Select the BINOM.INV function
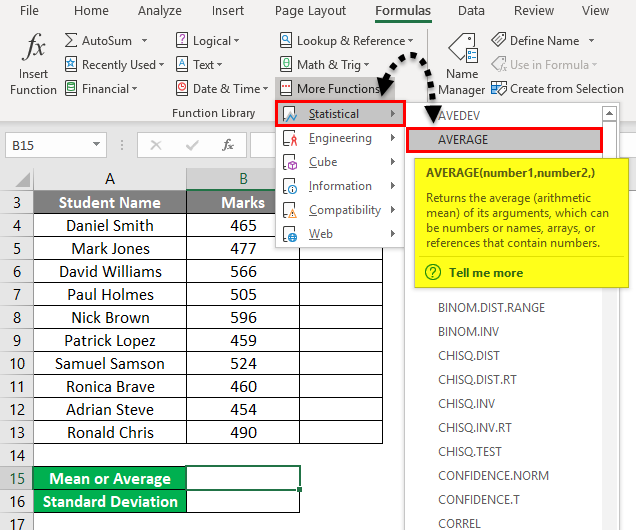Image resolution: width=636 pixels, height=530 pixels. (468, 332)
